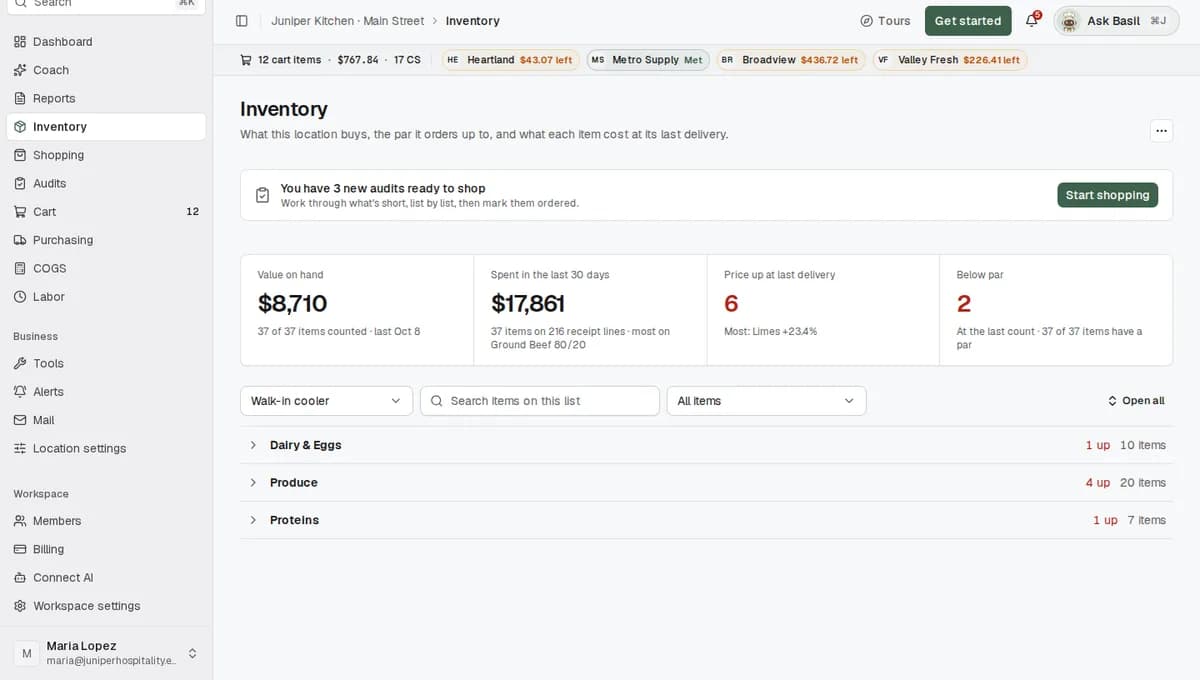Click the Below par card
Viewport: 1200px width, 680px height.
point(1056,310)
